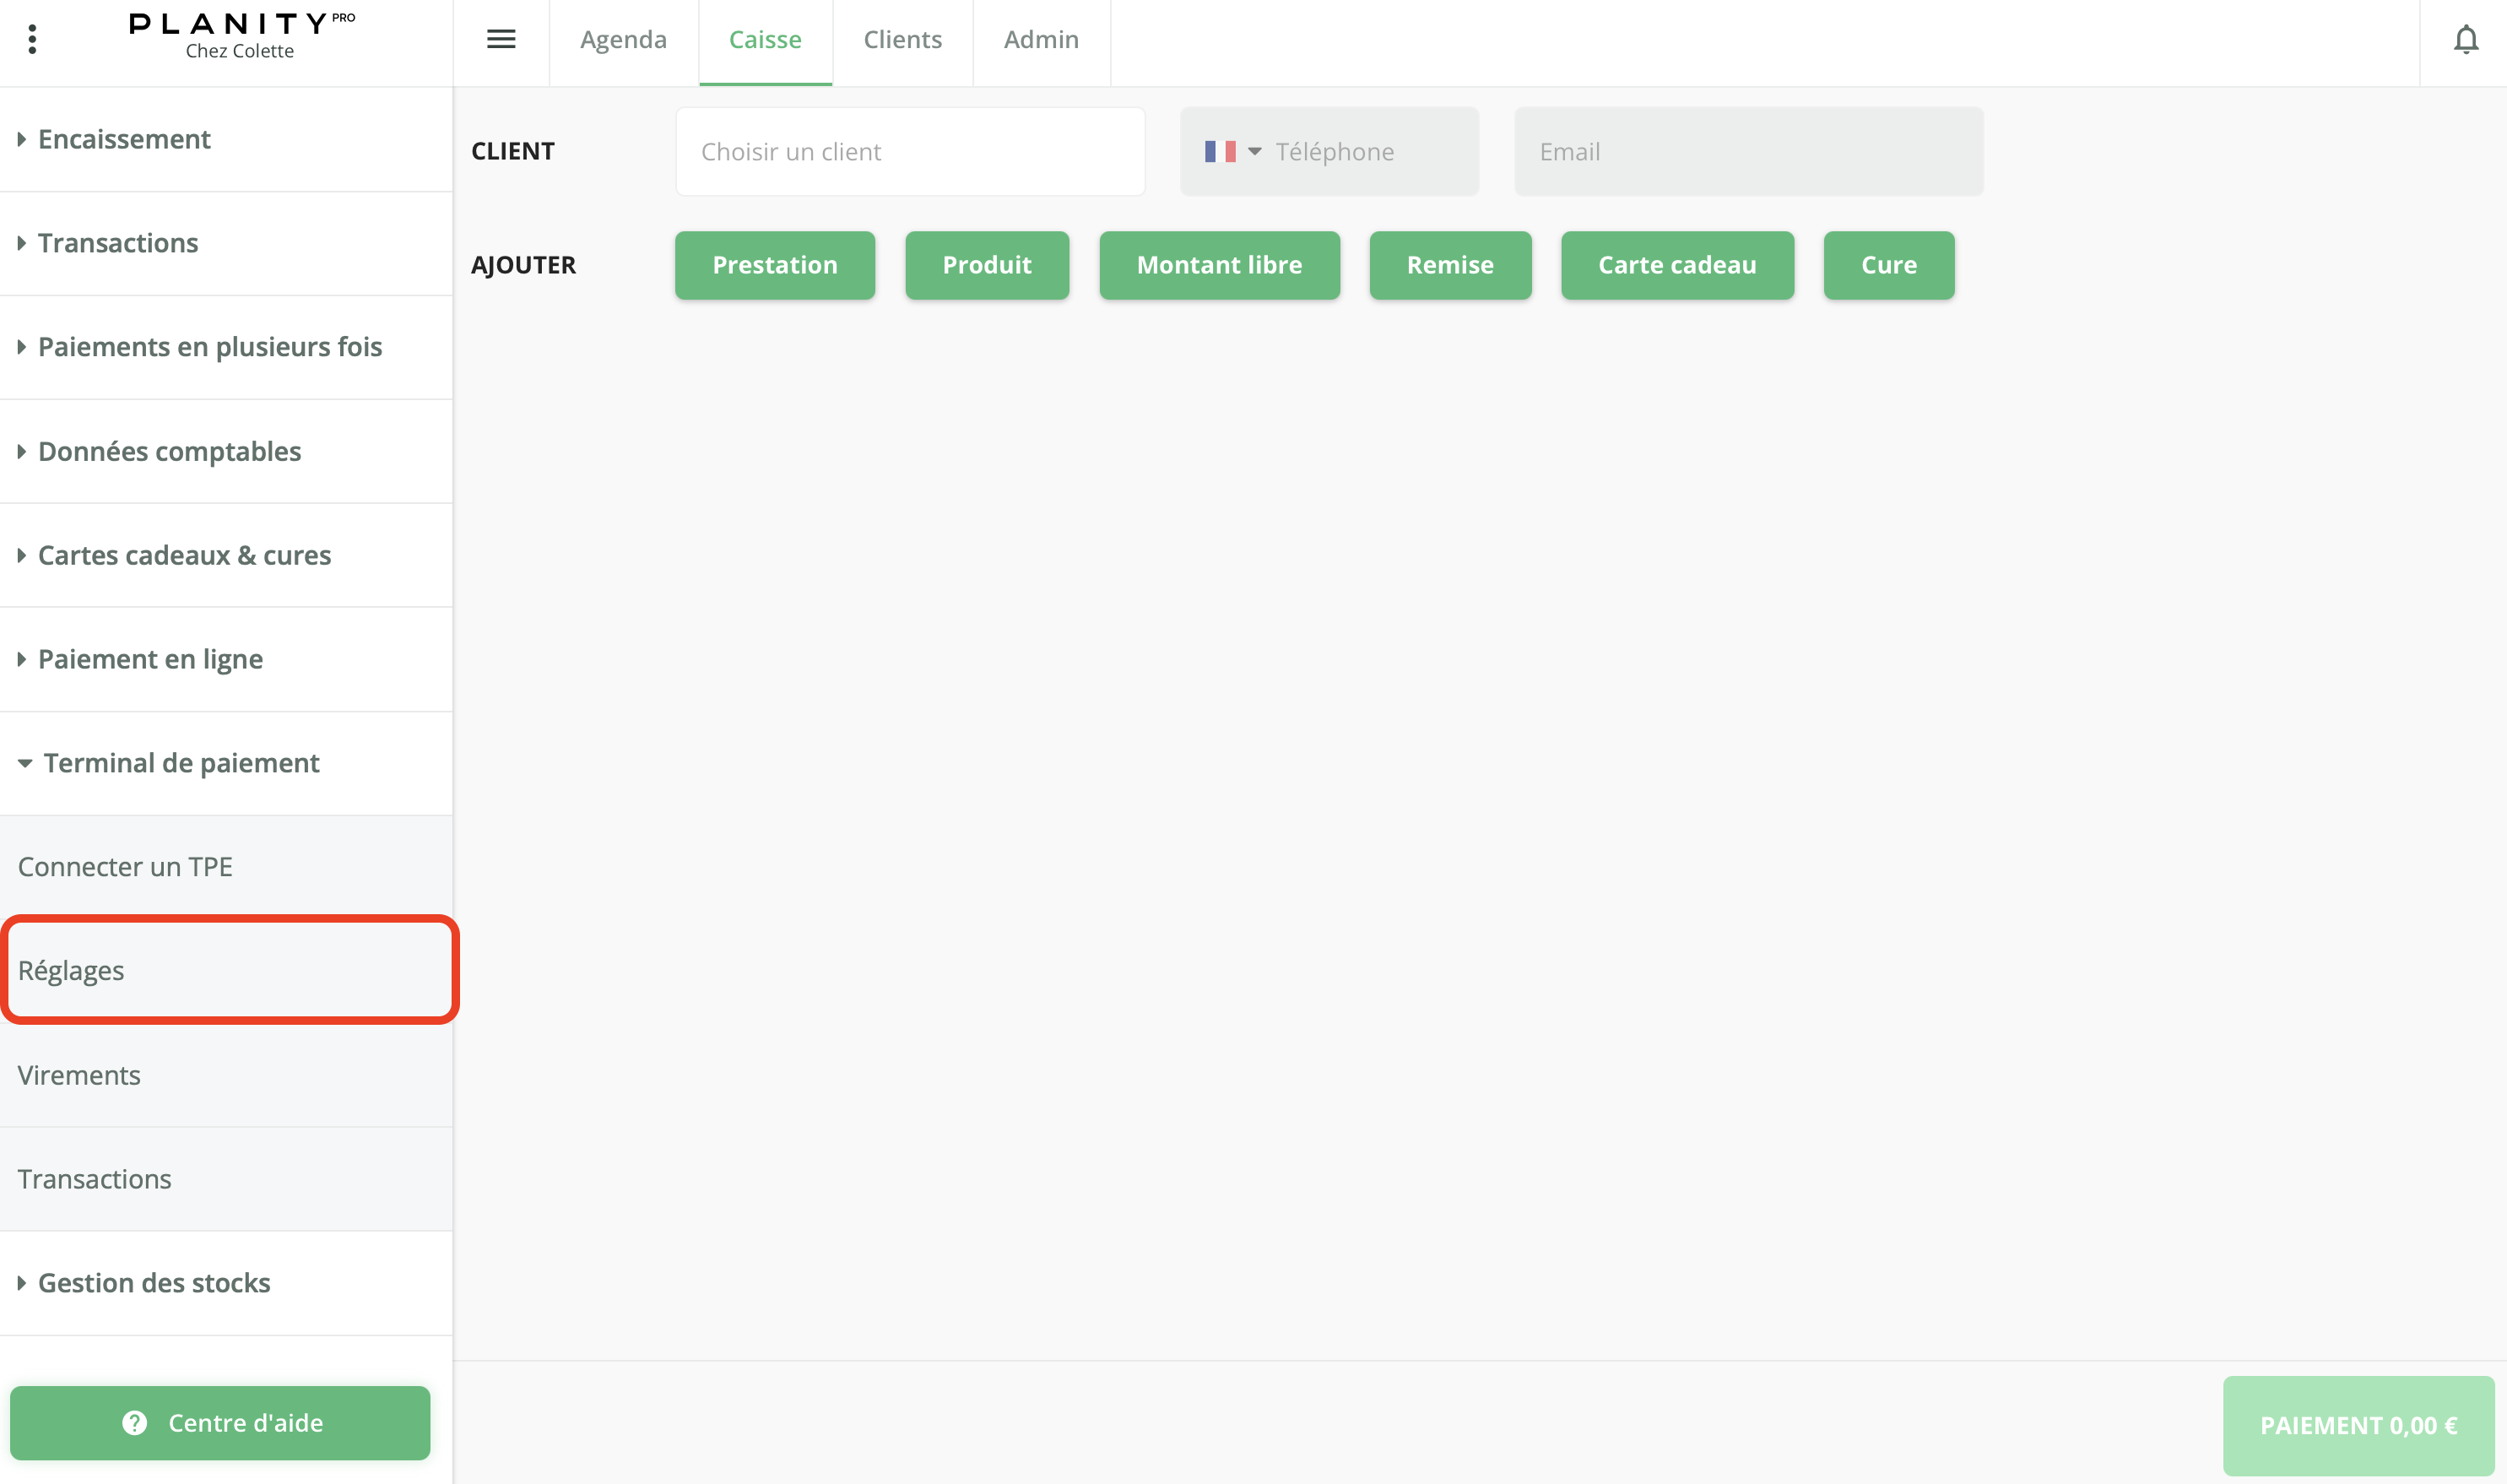Add a Prestation to the sale

click(774, 265)
